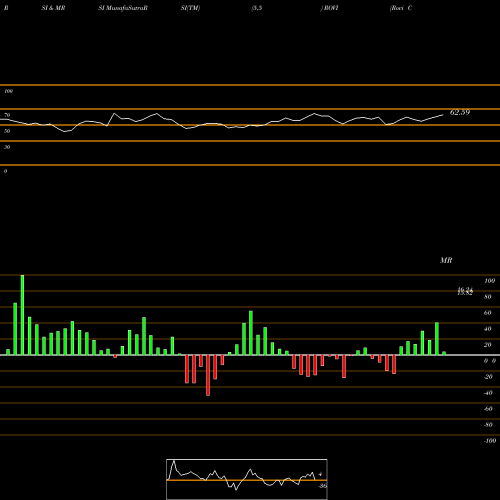The width and height of the screenshot is (500, 500).
Task: Click the 100 label on the RSI axis
Action: (x=8, y=91)
